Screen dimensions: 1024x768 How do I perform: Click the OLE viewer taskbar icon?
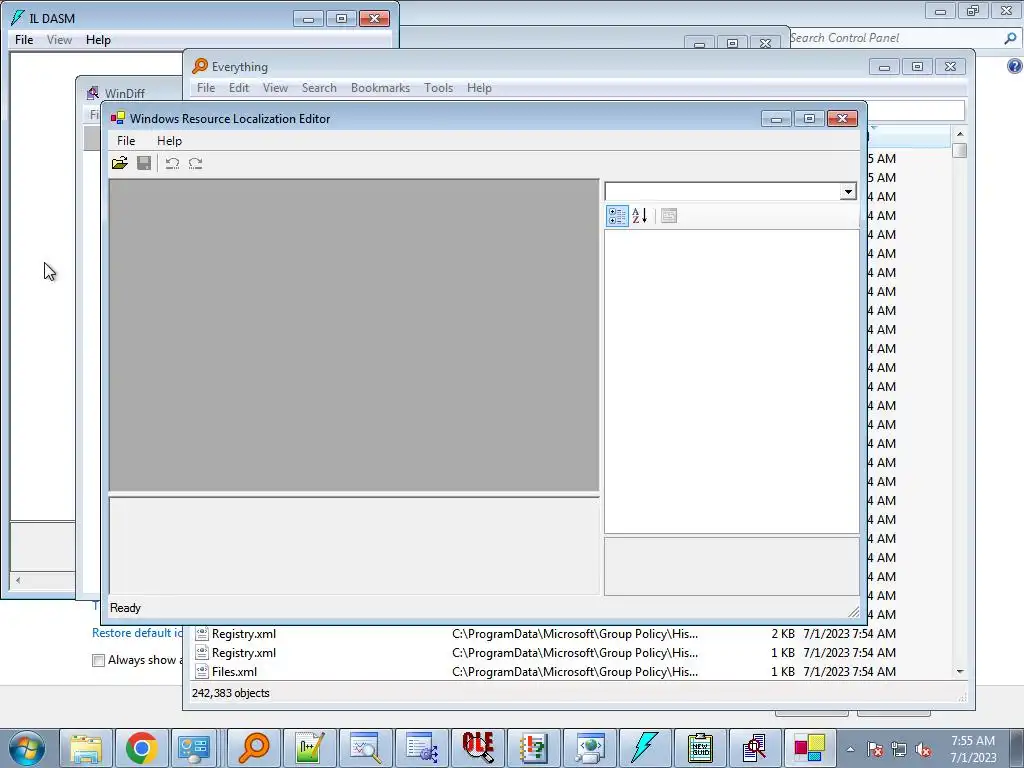click(x=478, y=748)
